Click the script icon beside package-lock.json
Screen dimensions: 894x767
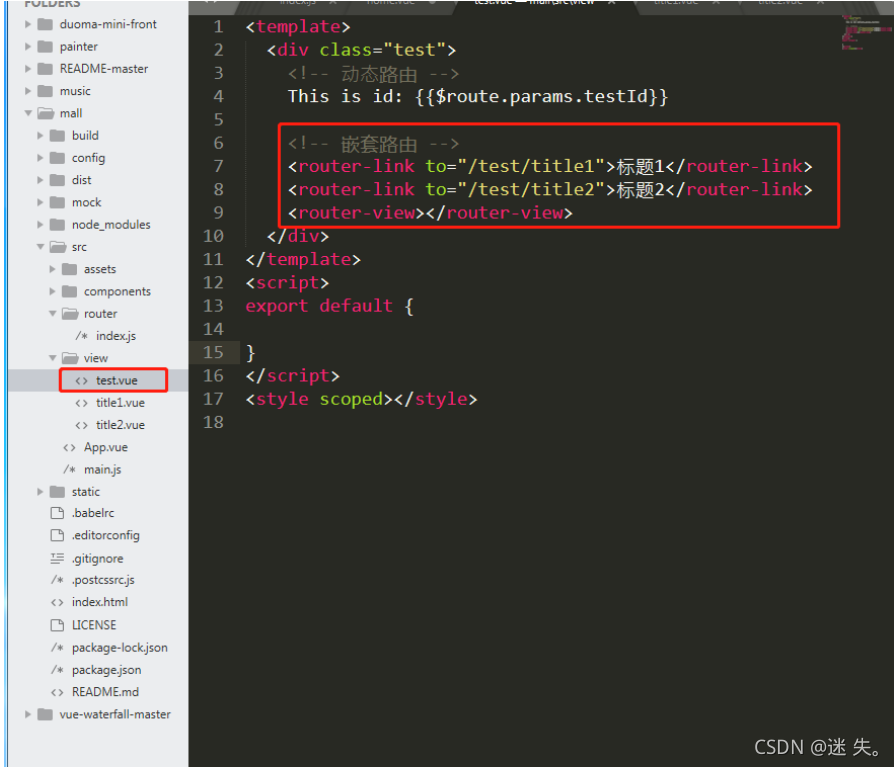point(57,647)
